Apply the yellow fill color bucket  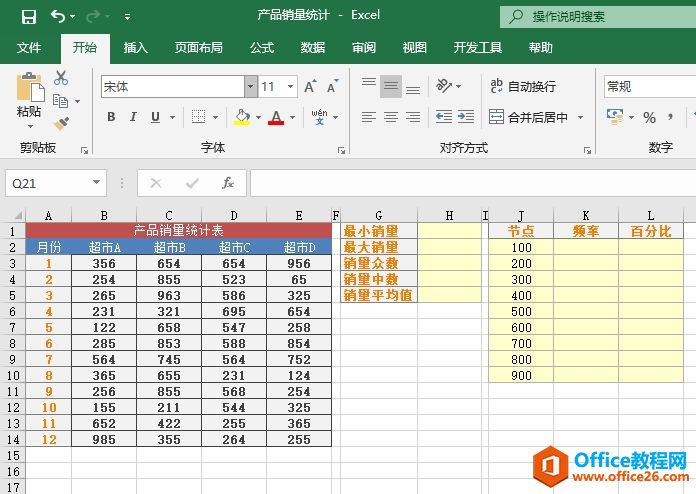click(x=242, y=117)
